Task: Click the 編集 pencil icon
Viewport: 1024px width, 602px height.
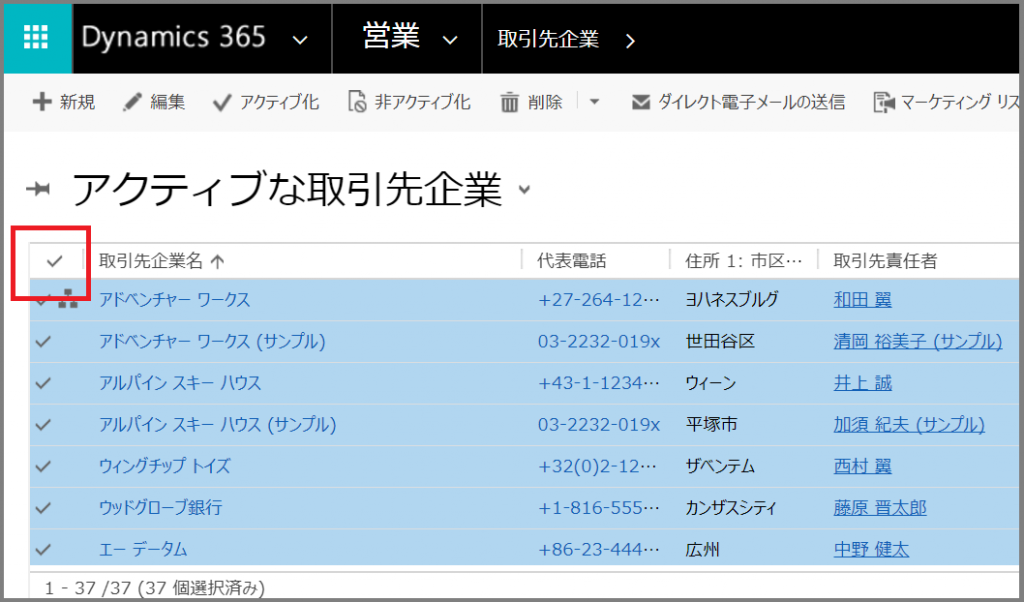Action: [132, 102]
